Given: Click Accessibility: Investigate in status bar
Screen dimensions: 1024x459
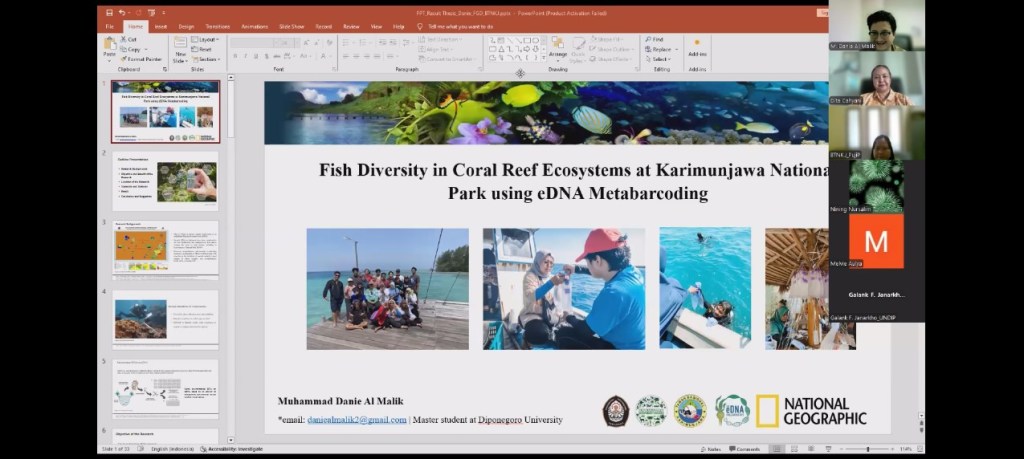Looking at the screenshot, I should point(235,449).
